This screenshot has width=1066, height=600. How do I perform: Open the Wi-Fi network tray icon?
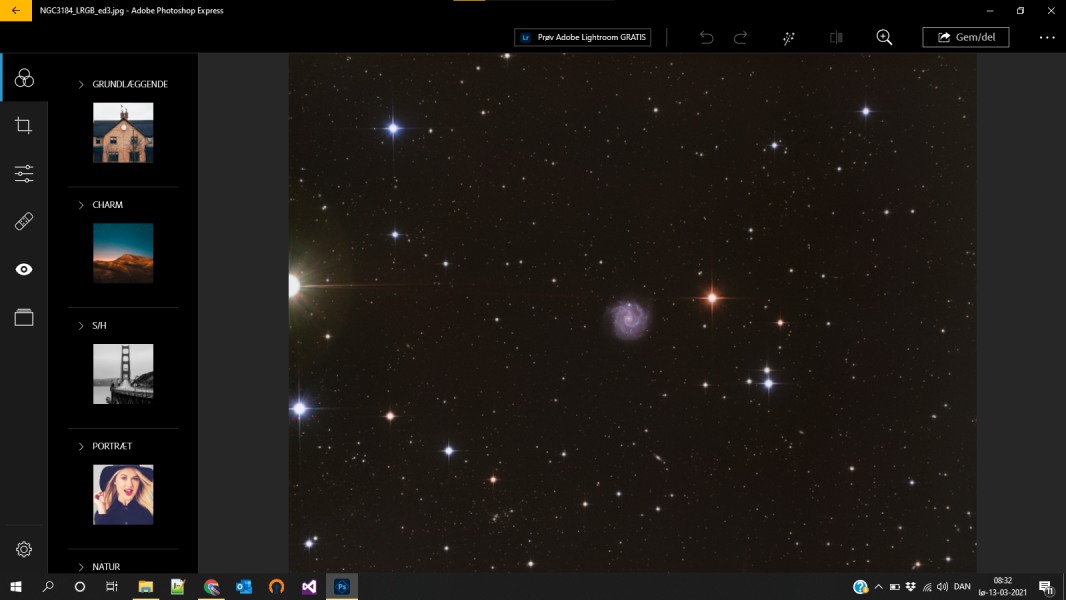point(927,586)
